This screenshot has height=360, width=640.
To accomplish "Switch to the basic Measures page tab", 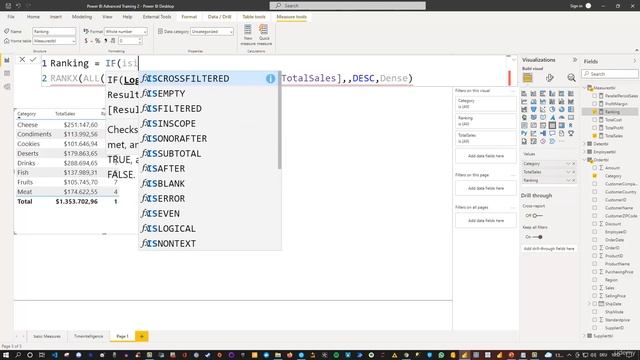I will point(47,336).
